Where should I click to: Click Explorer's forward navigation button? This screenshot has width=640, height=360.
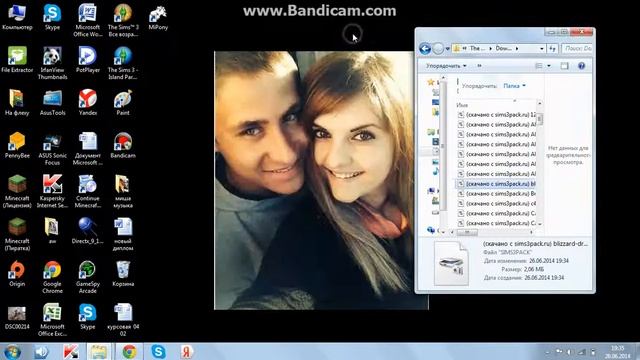point(438,49)
